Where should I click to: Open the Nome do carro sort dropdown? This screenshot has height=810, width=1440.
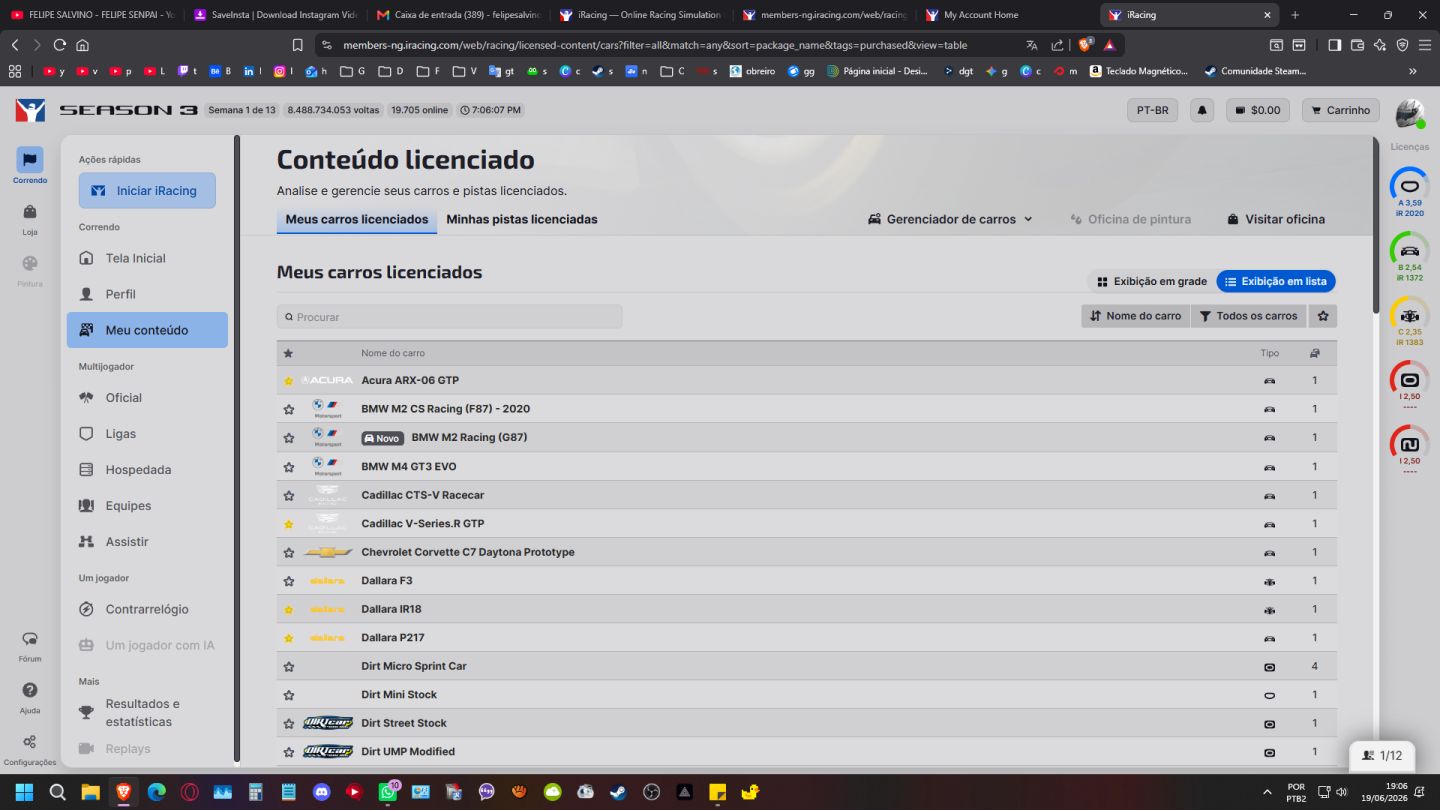point(1135,316)
